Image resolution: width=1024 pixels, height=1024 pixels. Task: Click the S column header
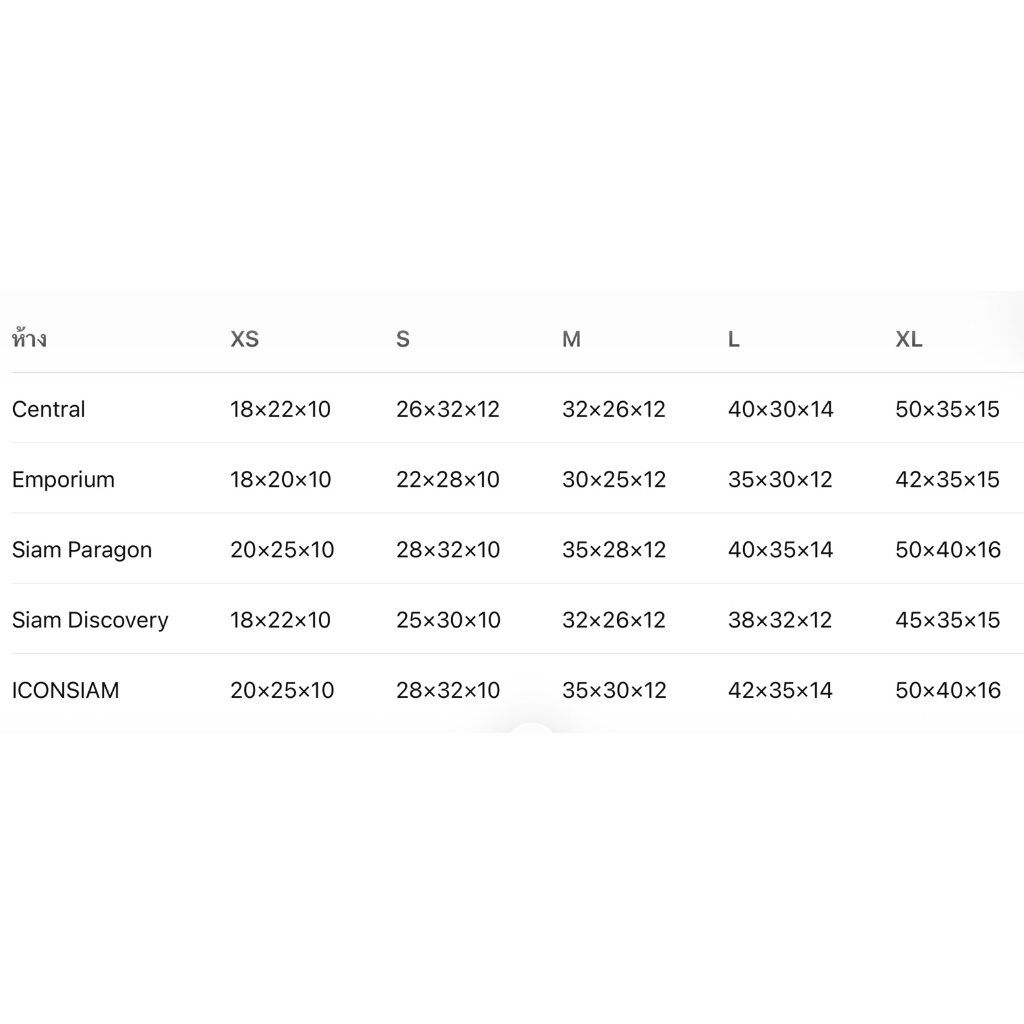click(x=403, y=339)
